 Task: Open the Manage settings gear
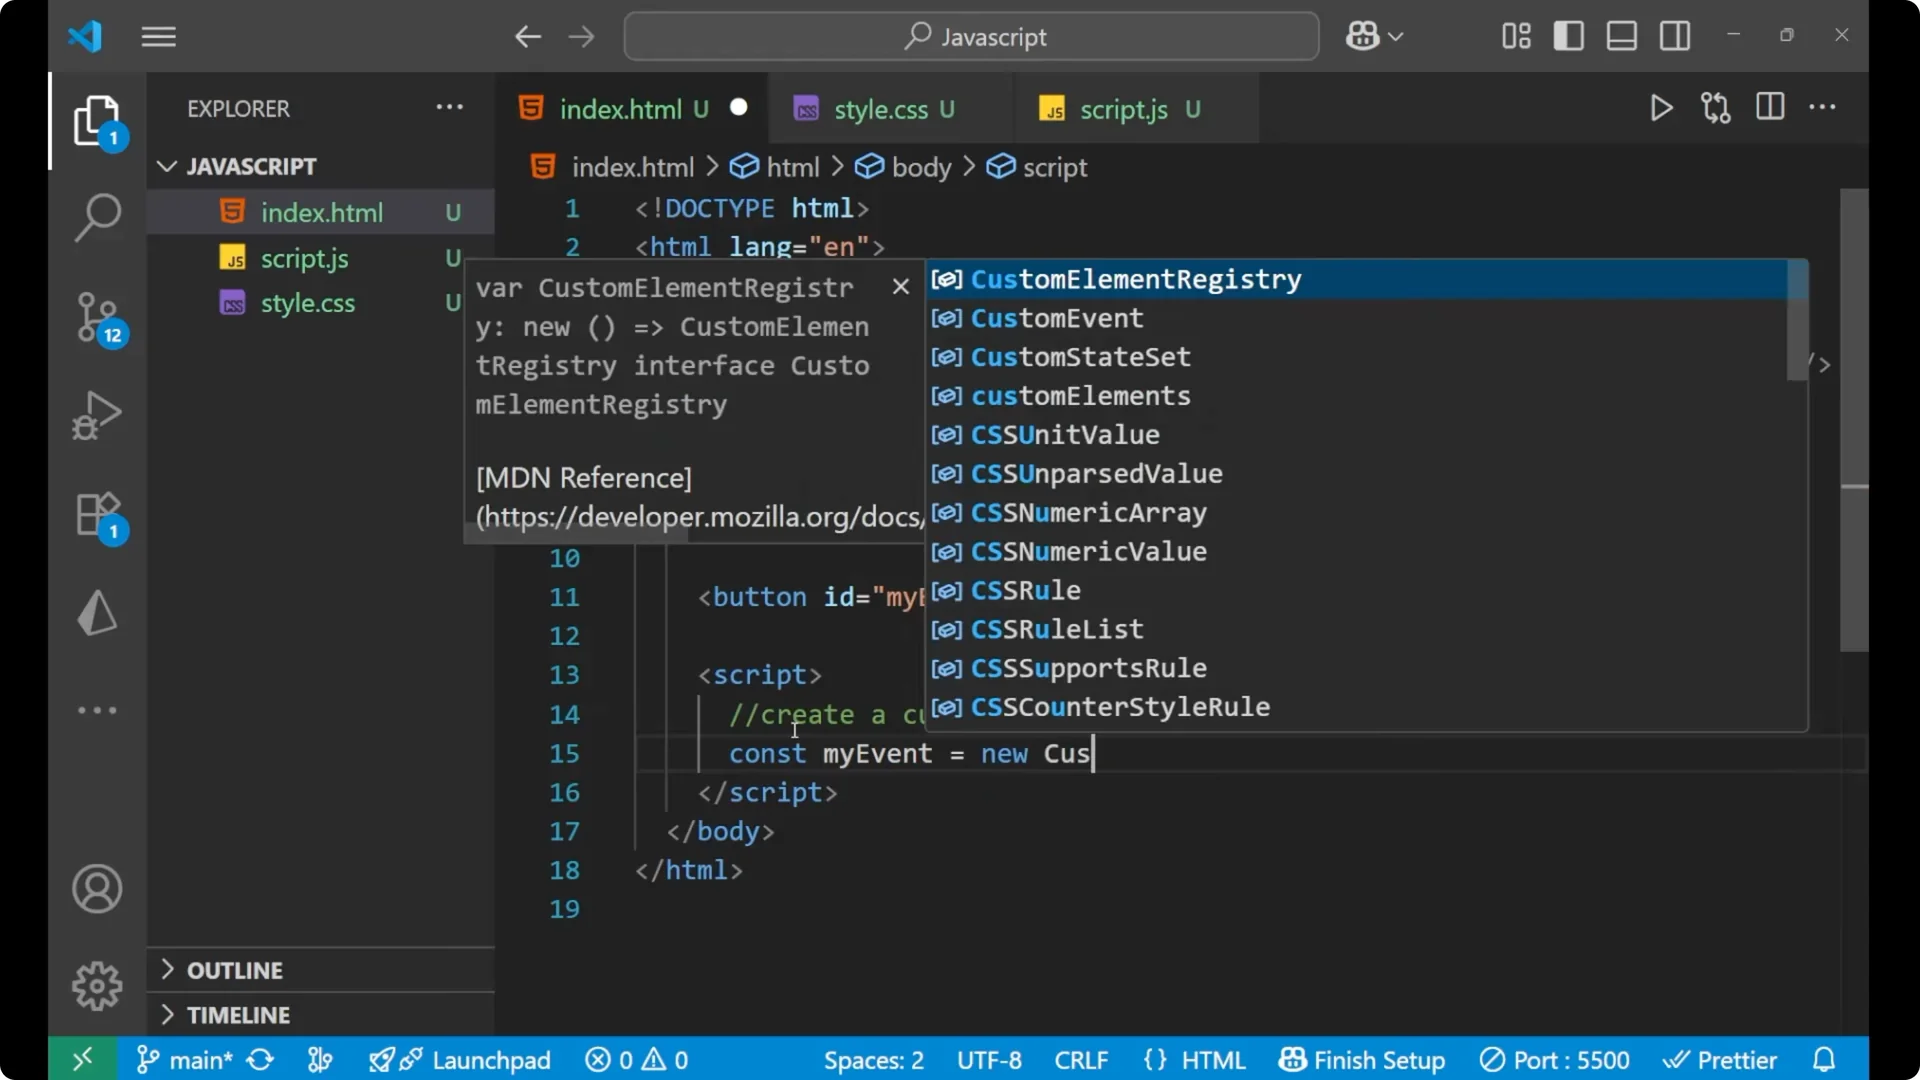tap(96, 985)
